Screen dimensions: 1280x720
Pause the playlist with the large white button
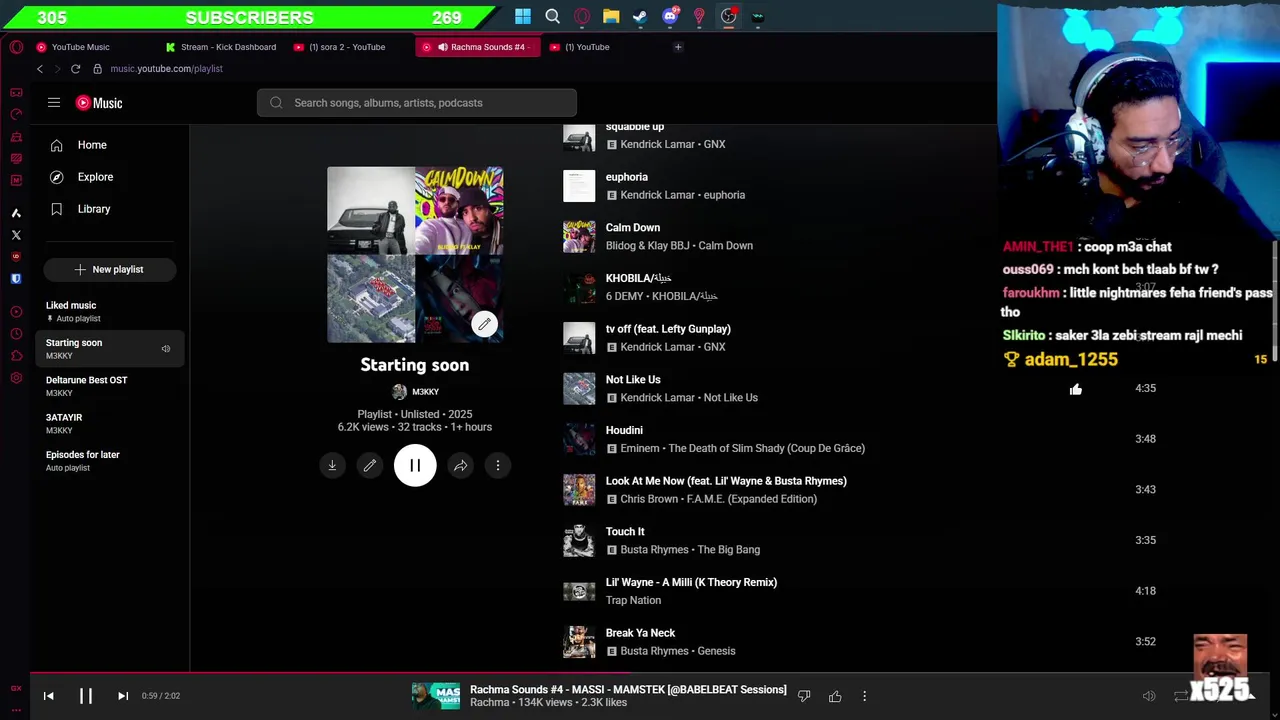(x=415, y=465)
